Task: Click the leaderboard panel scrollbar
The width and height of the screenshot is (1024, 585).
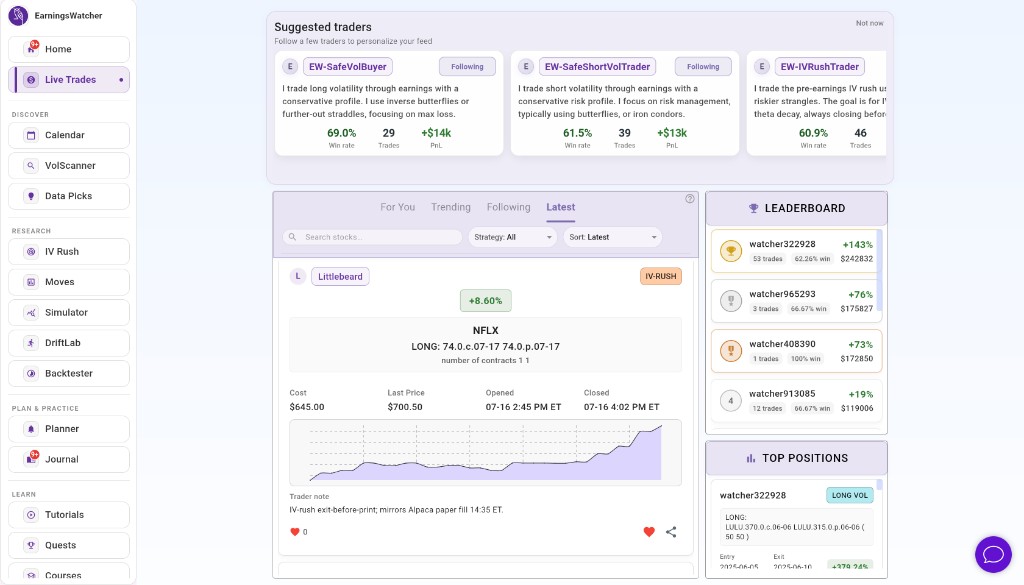Action: pyautogui.click(x=880, y=270)
